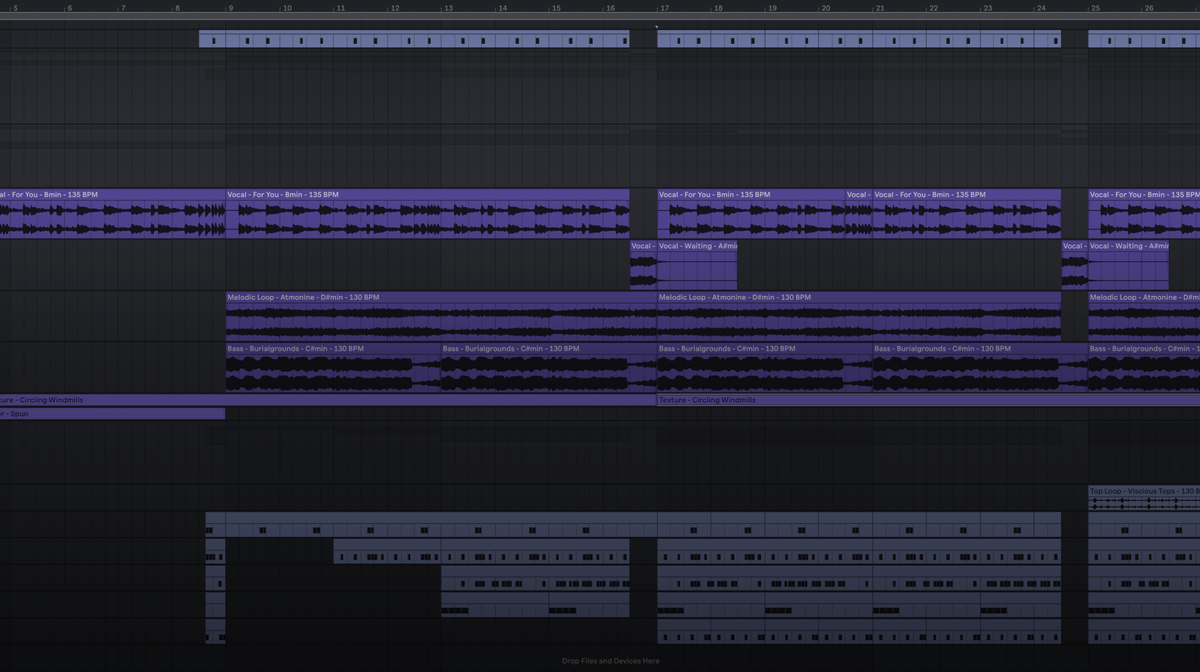Screen dimensions: 1200x672
Task: Click bar 10 on the timeline ruler
Action: coord(287,8)
